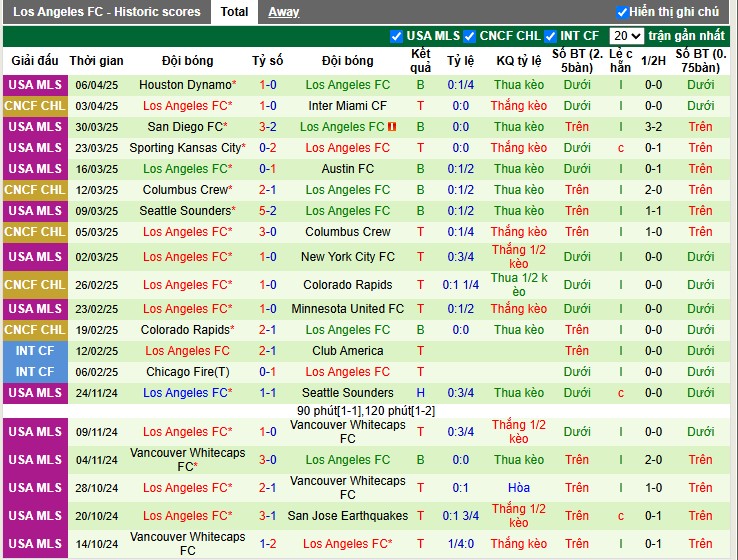The height and width of the screenshot is (560, 738).
Task: Click Colorado Rapids in the 26/02/25 row
Action: (347, 285)
